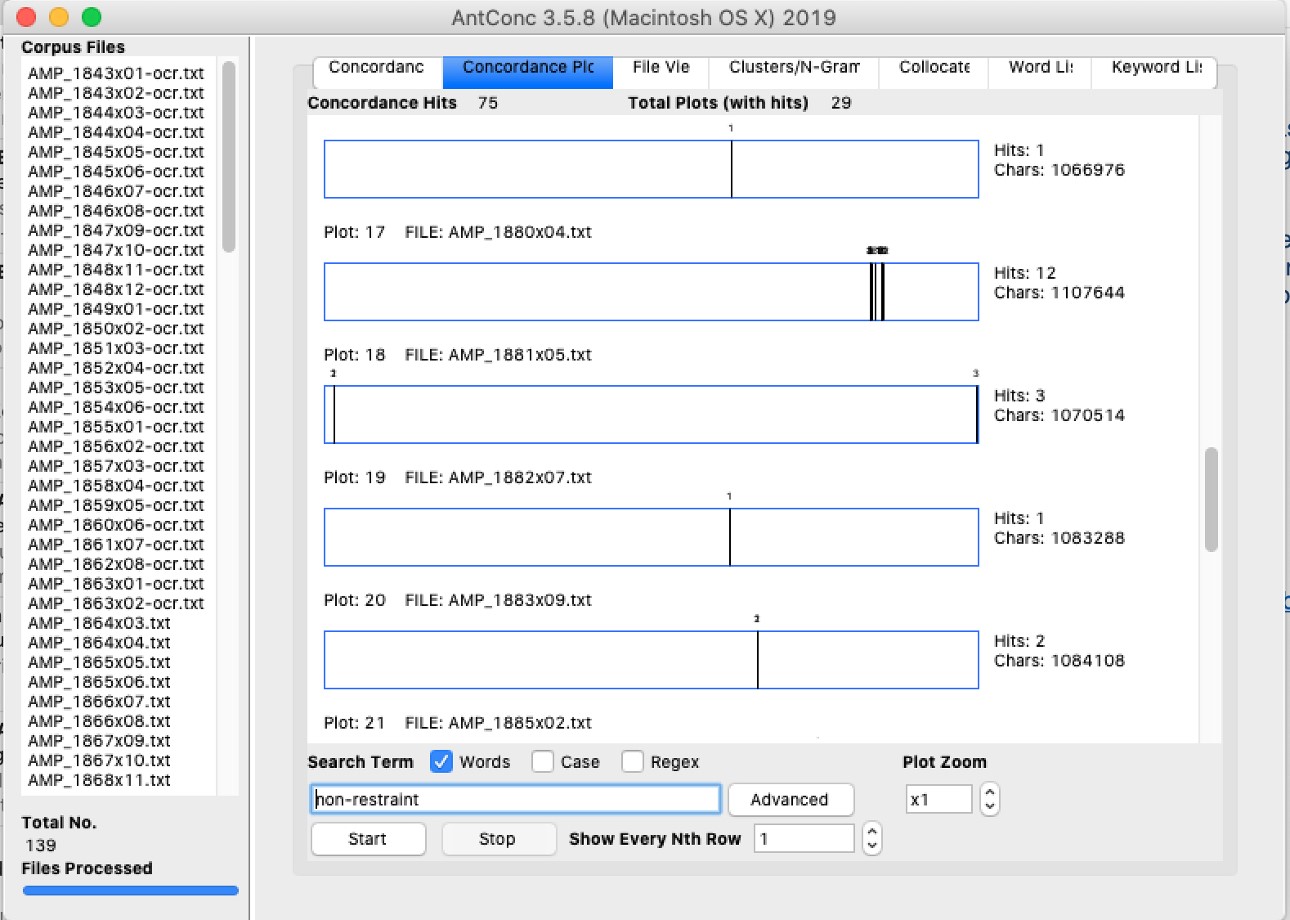
Task: Toggle the Words checkbox
Action: coord(441,762)
